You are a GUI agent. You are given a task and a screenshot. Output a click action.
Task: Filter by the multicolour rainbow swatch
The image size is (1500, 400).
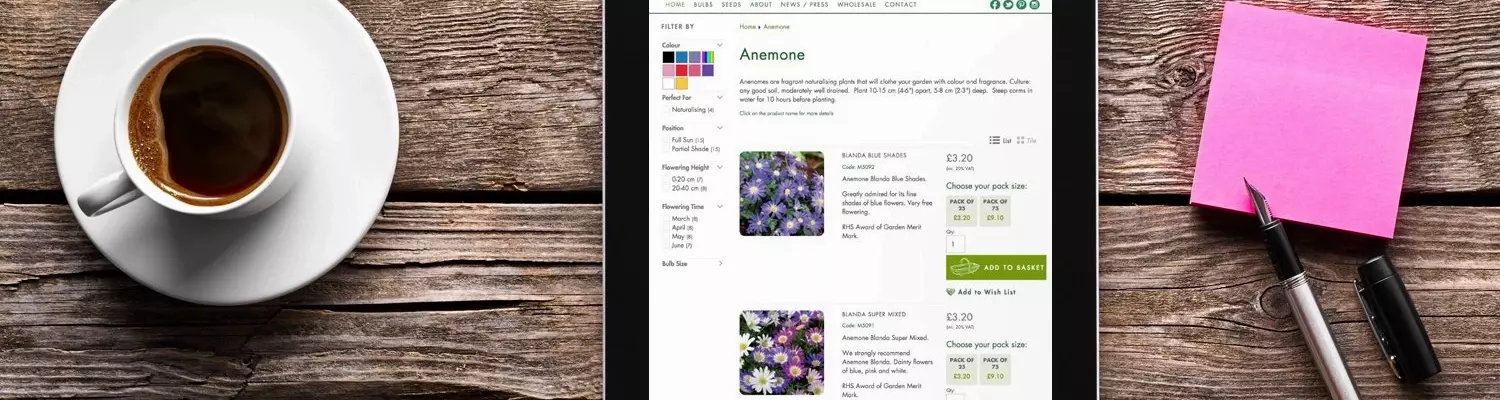click(707, 57)
